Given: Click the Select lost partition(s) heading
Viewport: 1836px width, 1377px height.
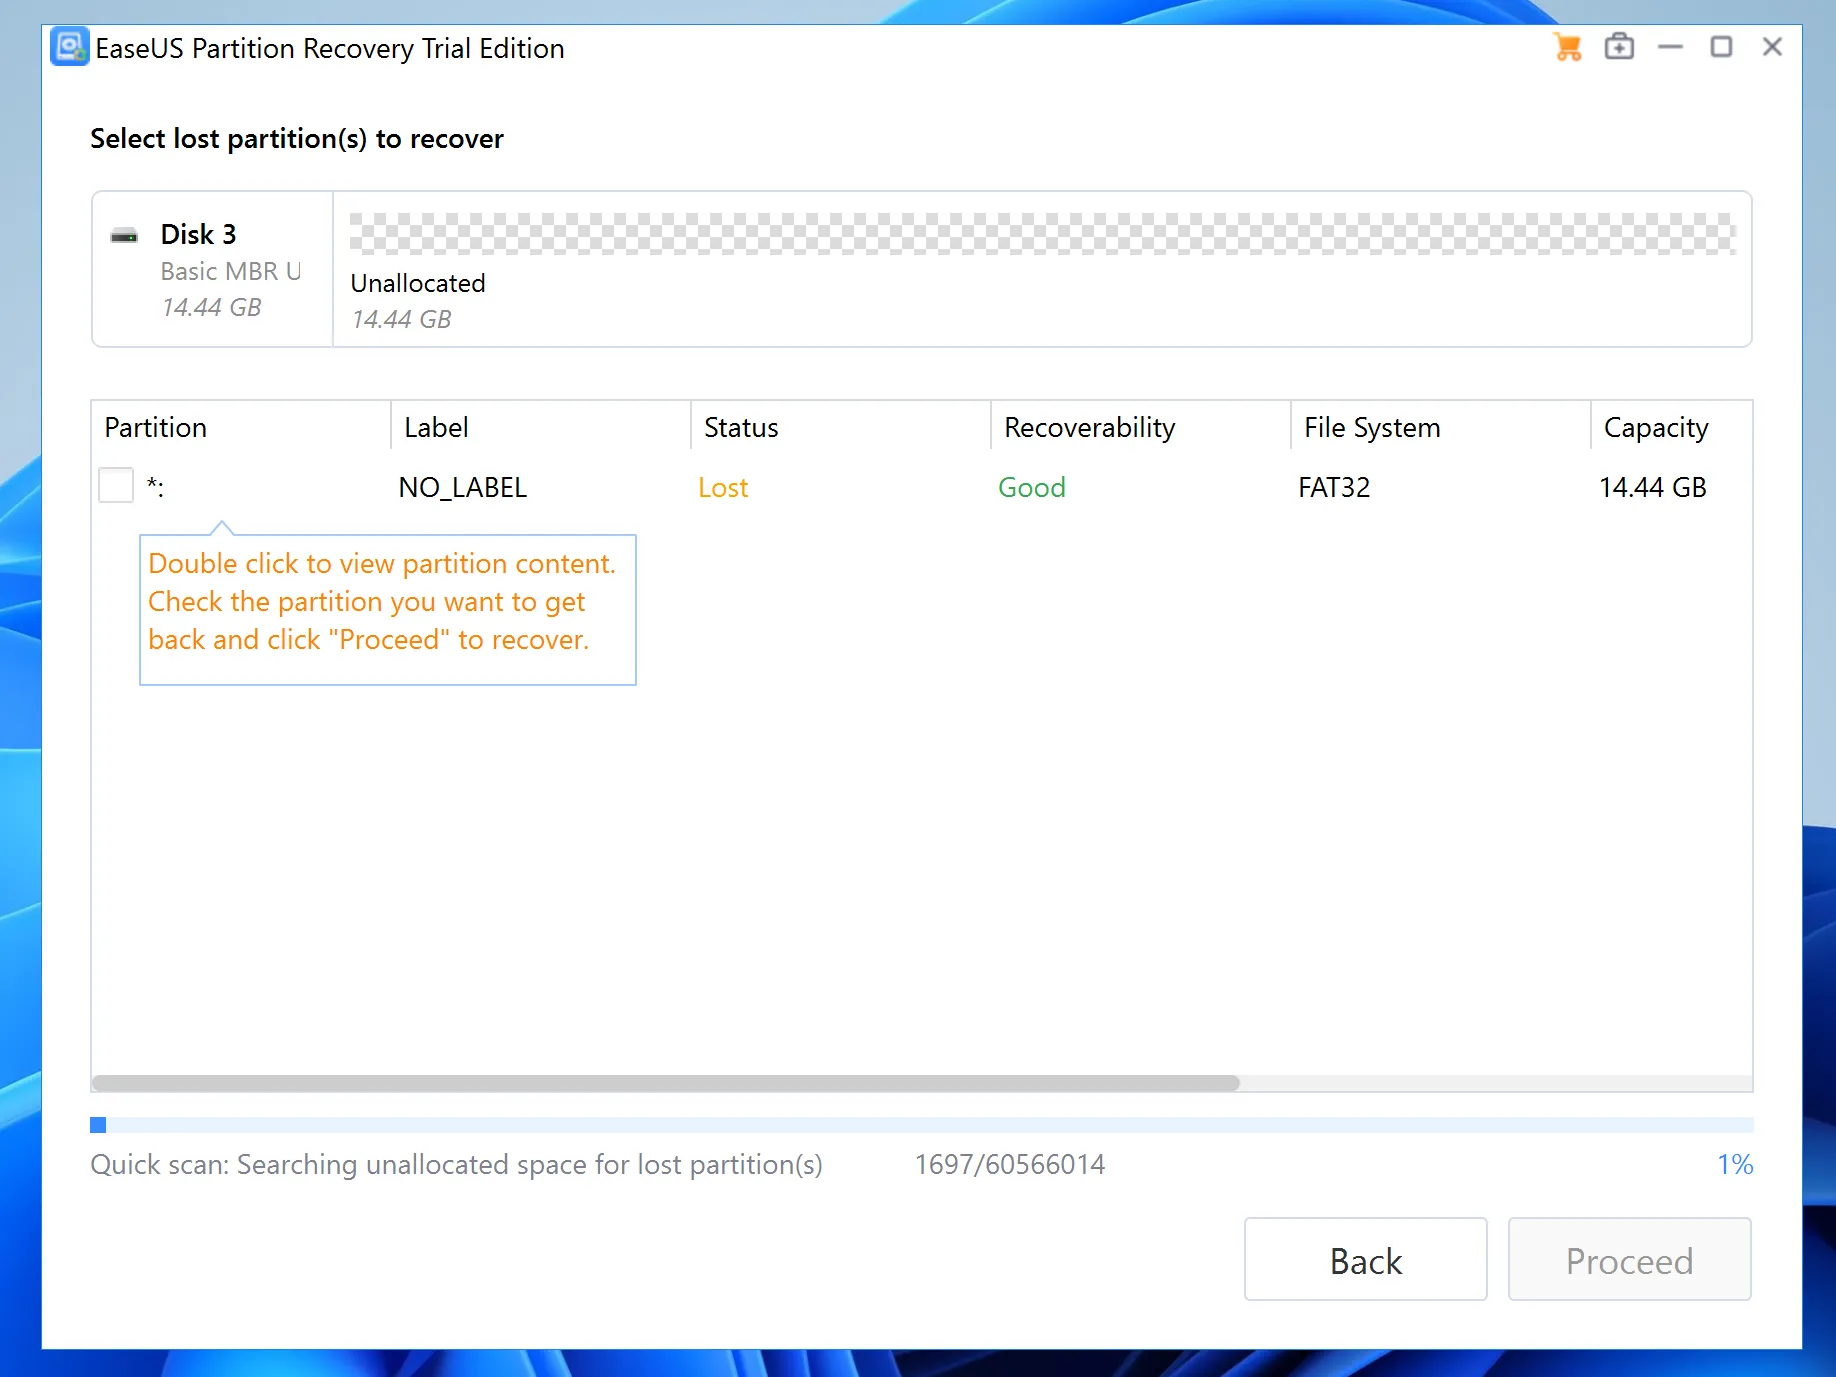Looking at the screenshot, I should (x=297, y=138).
